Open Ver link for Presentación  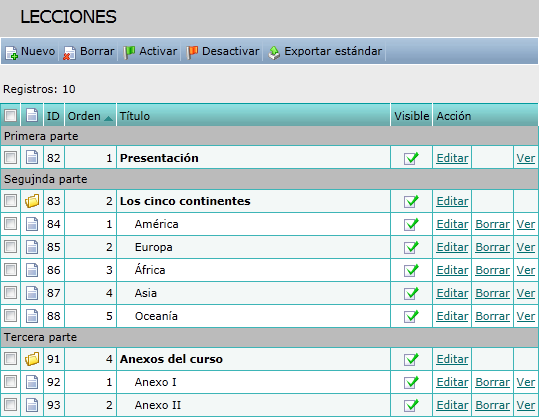pos(526,158)
